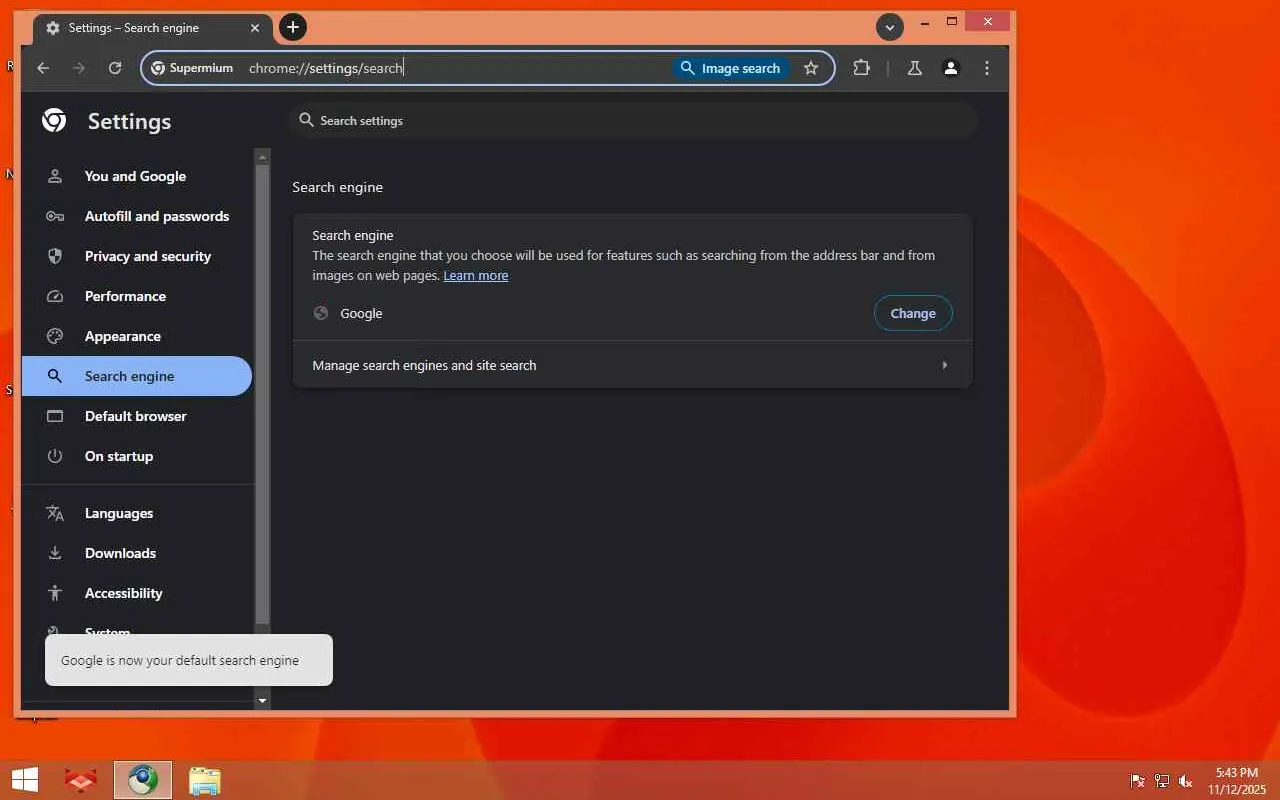Close the Supermium window
The height and width of the screenshot is (800, 1280).
[988, 21]
